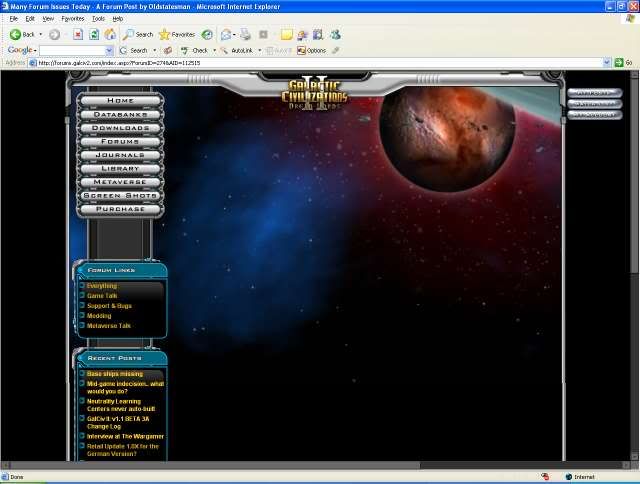Click the Library navigation button
The height and width of the screenshot is (484, 640).
point(120,169)
